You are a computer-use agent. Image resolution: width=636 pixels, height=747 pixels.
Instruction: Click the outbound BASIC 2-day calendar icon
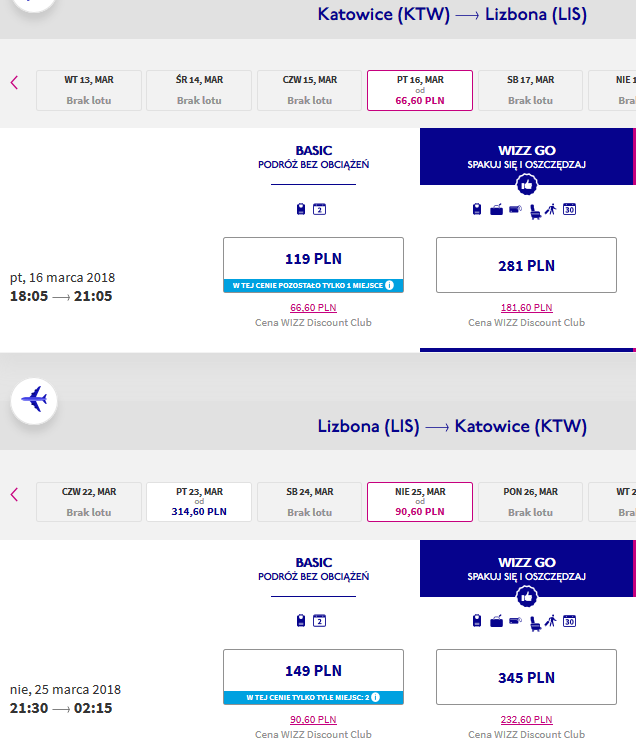[x=319, y=209]
